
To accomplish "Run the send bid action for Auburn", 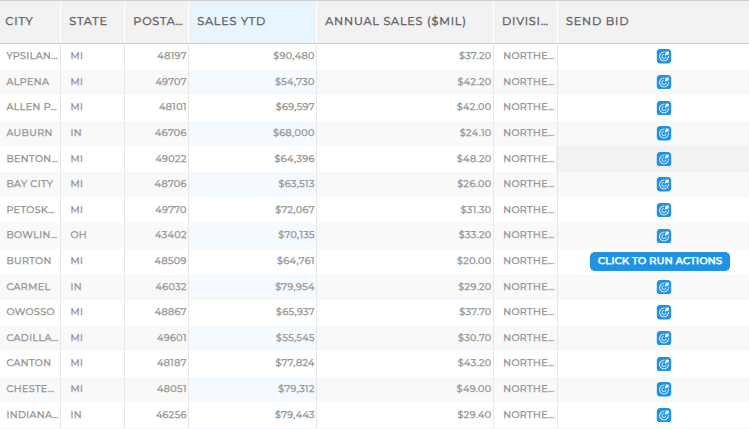I will [x=663, y=133].
